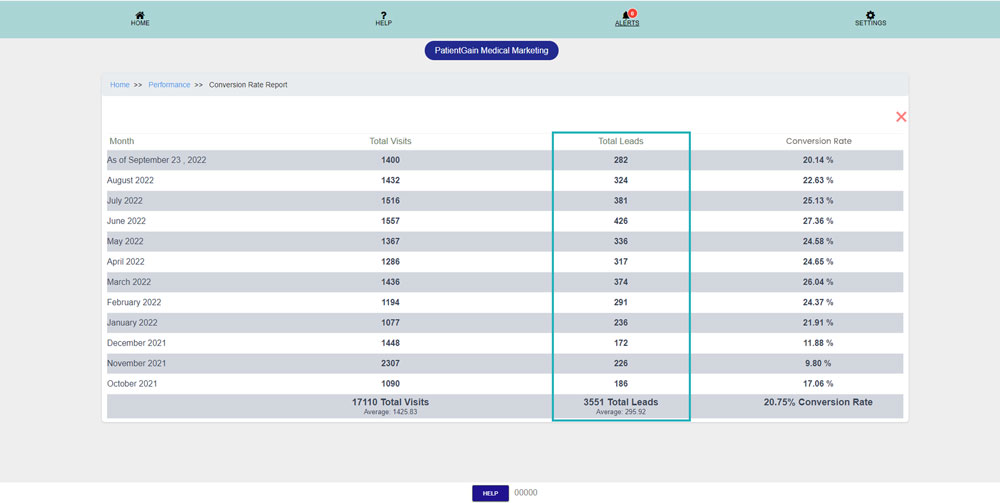Click the 27.36 % conversion rate cell
The image size is (1000, 503).
[x=818, y=221]
